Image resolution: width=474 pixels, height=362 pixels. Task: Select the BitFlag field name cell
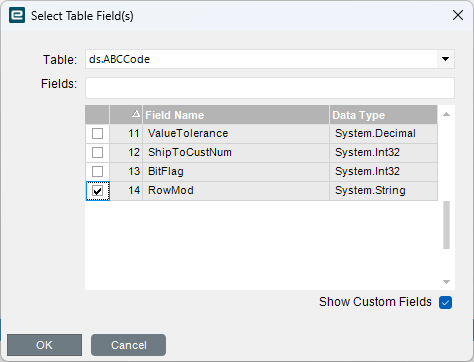point(236,172)
